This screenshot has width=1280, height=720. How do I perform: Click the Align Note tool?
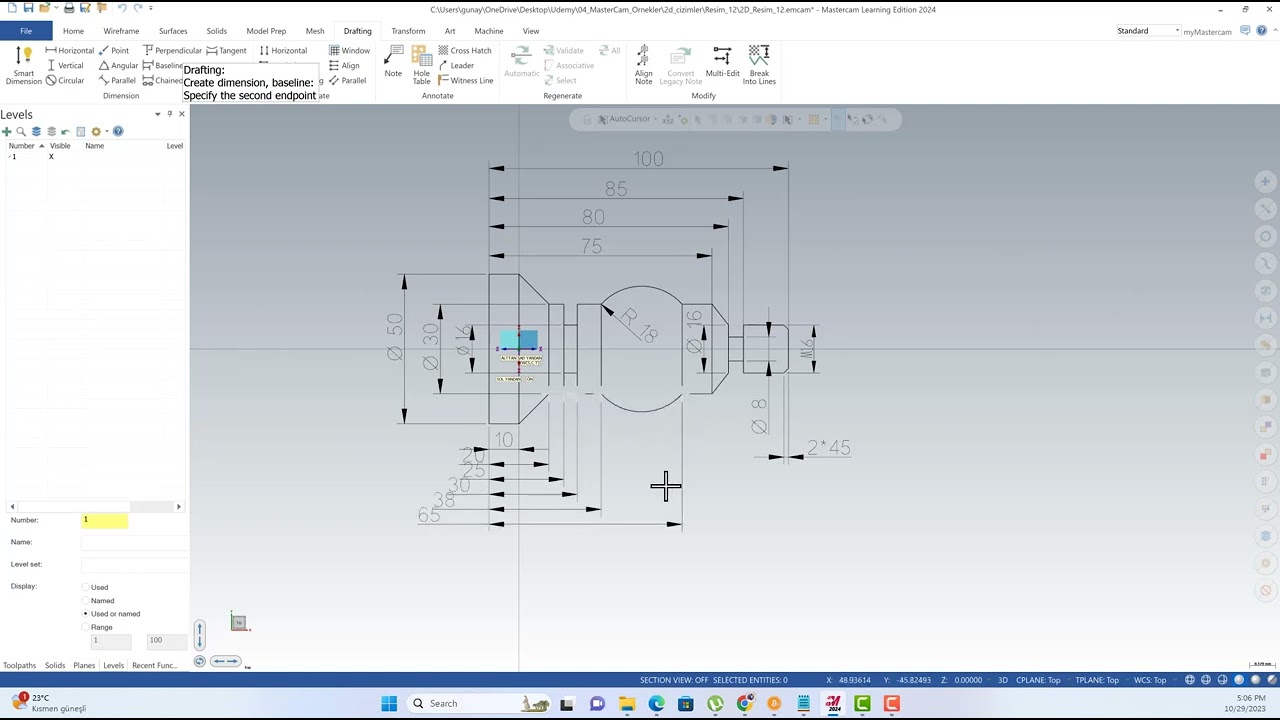coord(643,65)
